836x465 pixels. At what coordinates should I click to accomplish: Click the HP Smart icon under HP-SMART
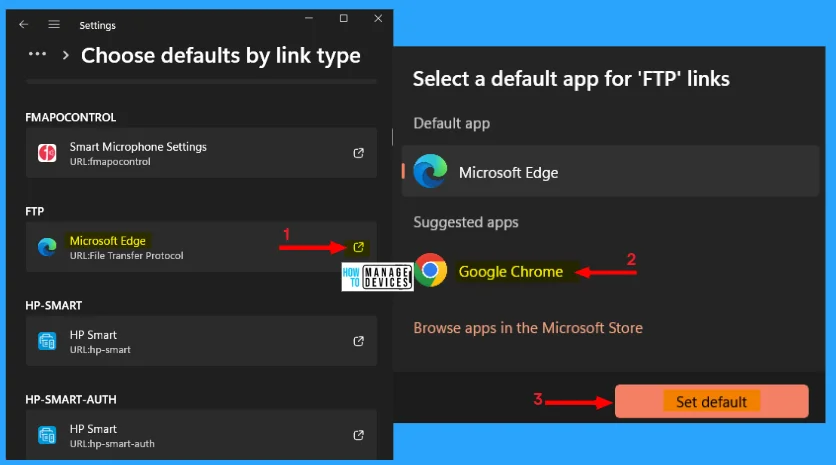[x=47, y=341]
